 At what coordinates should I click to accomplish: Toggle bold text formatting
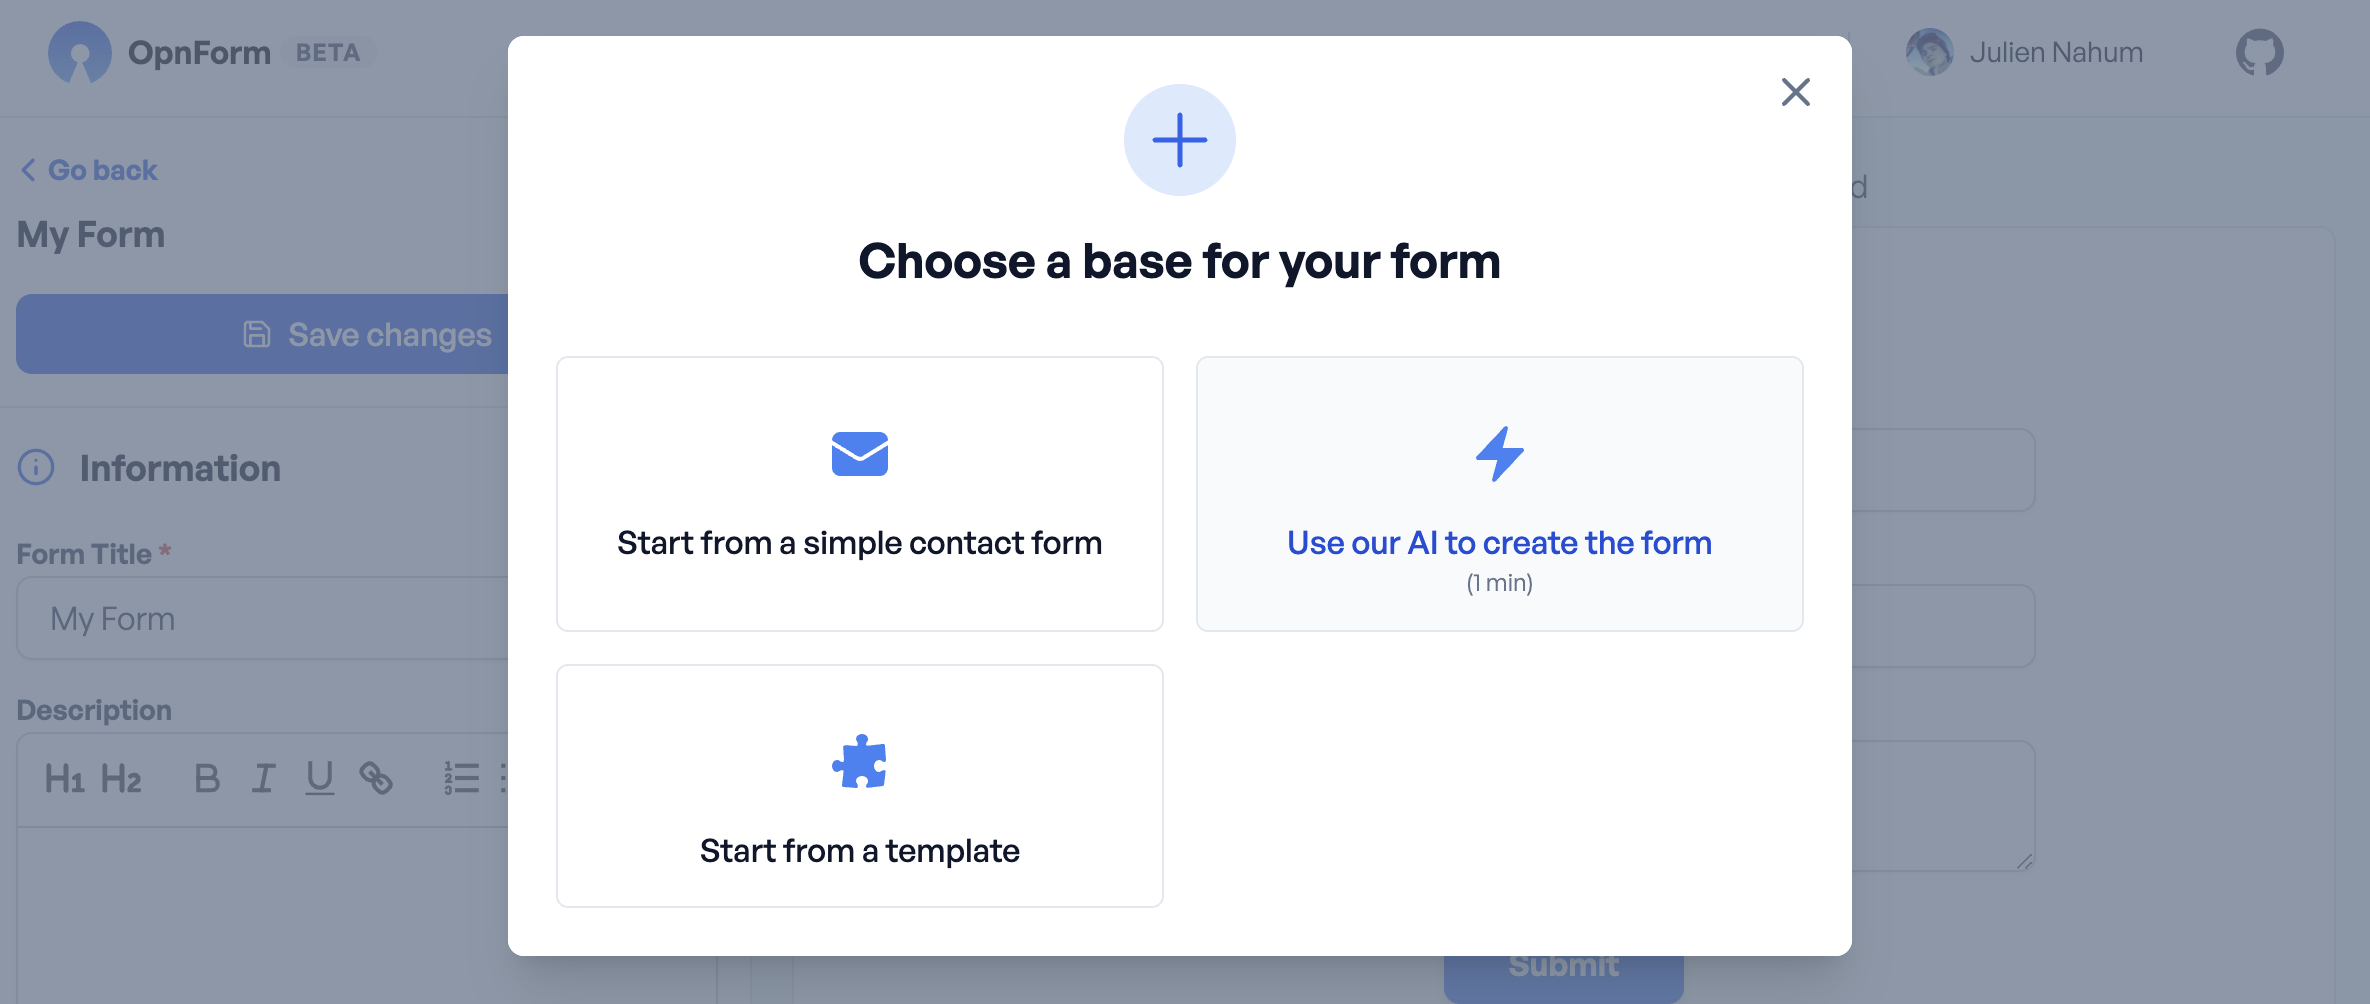207,778
